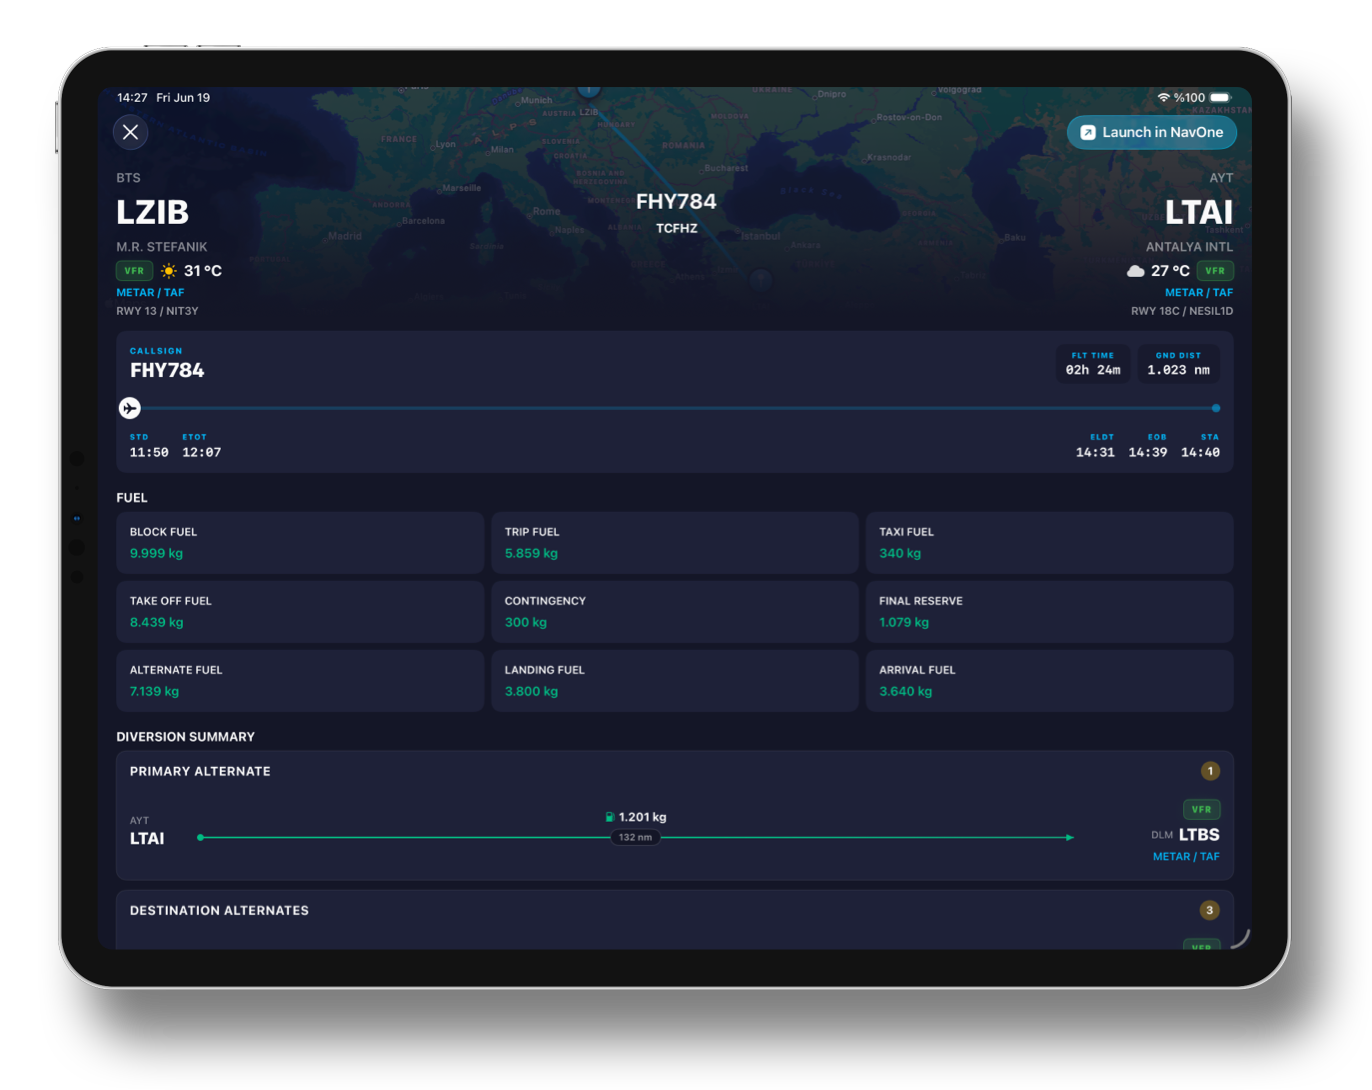The height and width of the screenshot is (1090, 1372).
Task: Tap the Wi-Fi icon in status bar
Action: click(1163, 98)
